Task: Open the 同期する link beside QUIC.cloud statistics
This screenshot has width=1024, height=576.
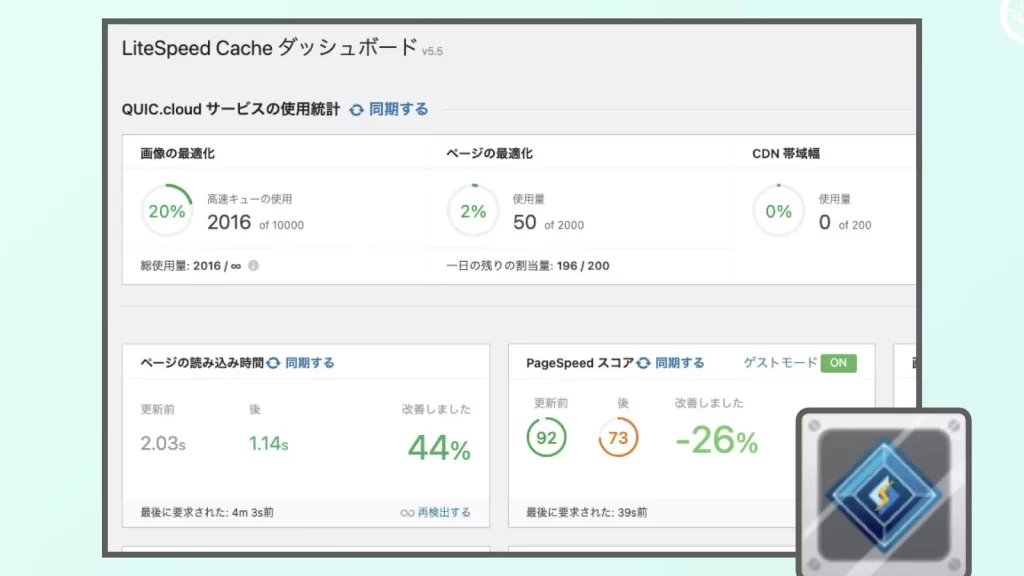Action: (398, 109)
